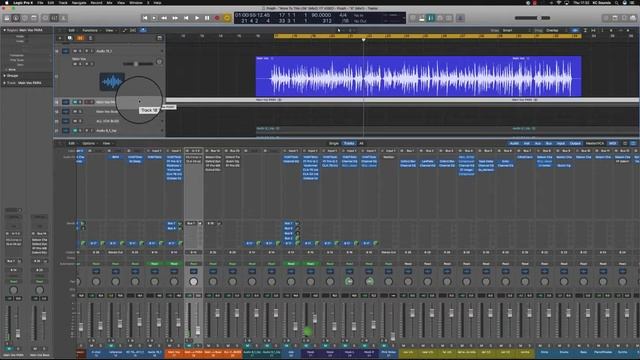
Task: Click the add track plus button
Action: [x=60, y=38]
